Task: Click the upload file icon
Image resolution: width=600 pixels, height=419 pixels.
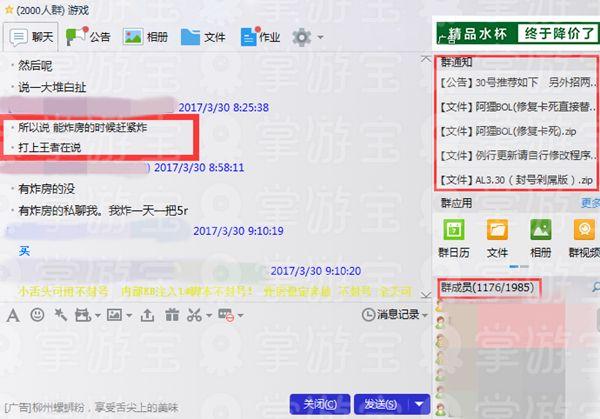Action: click(x=147, y=315)
